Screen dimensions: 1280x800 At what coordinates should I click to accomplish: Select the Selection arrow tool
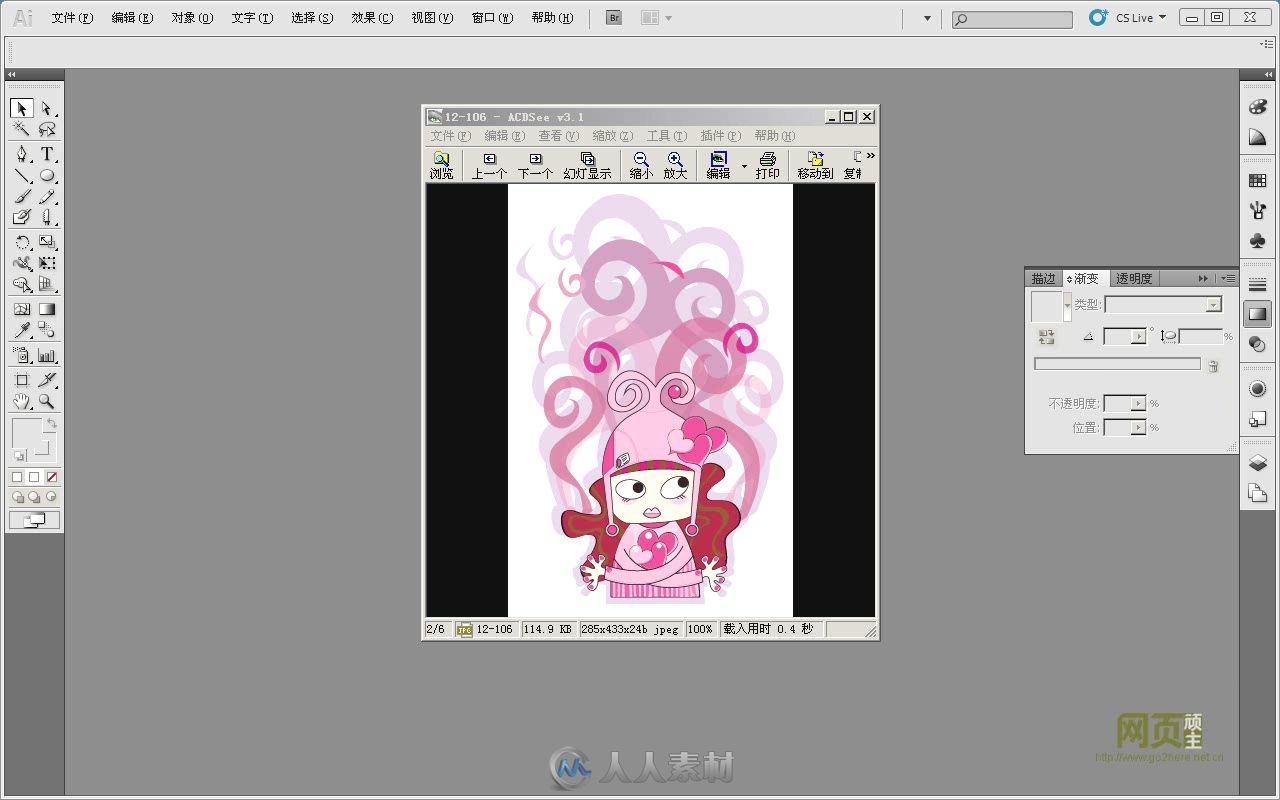pos(22,108)
